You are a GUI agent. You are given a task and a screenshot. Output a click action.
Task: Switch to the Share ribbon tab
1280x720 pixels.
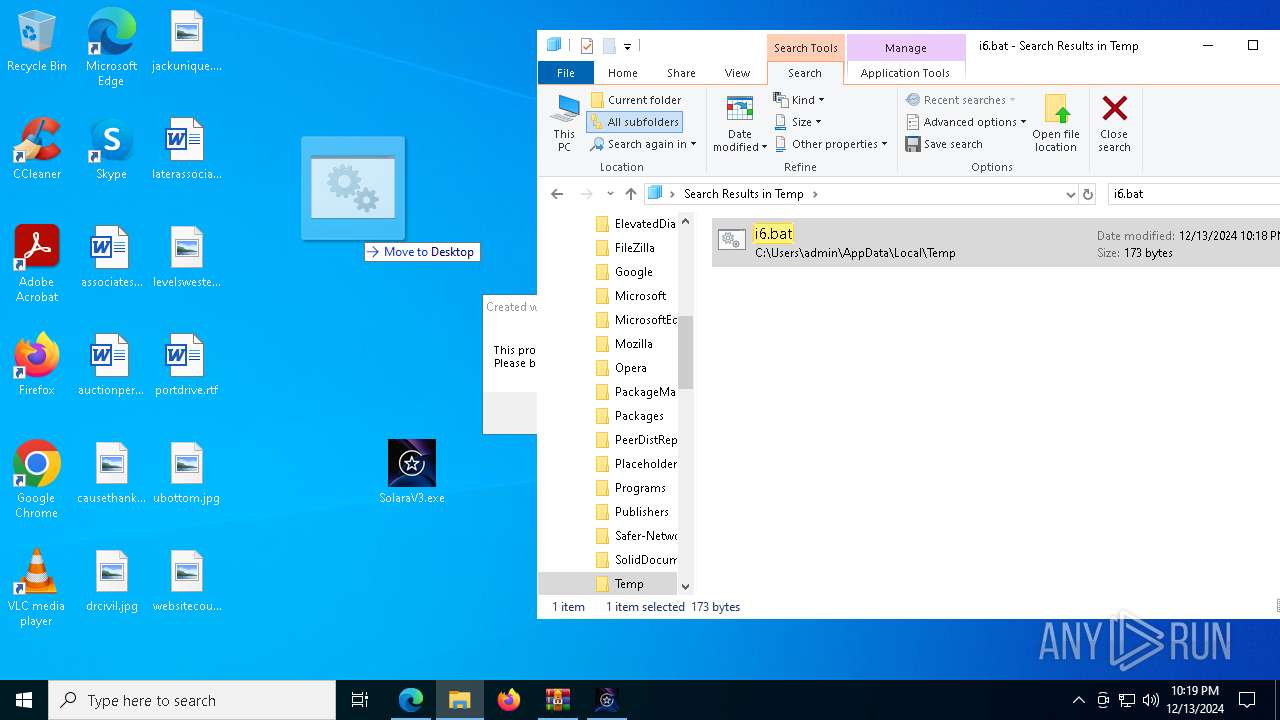pos(681,73)
